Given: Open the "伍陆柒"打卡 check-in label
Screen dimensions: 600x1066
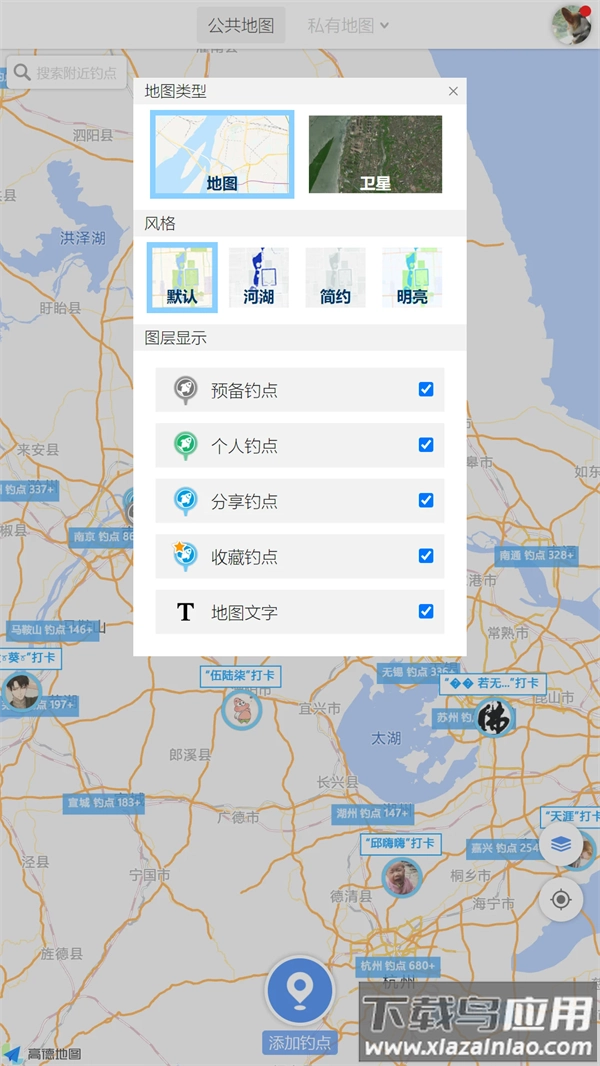Looking at the screenshot, I should (241, 676).
